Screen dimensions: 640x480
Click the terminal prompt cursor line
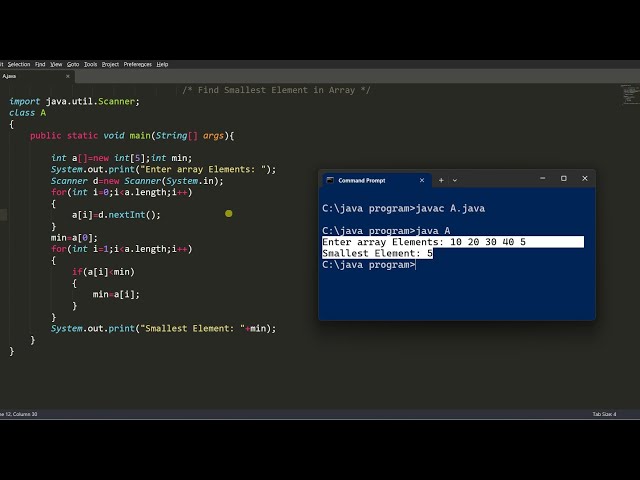(x=369, y=265)
